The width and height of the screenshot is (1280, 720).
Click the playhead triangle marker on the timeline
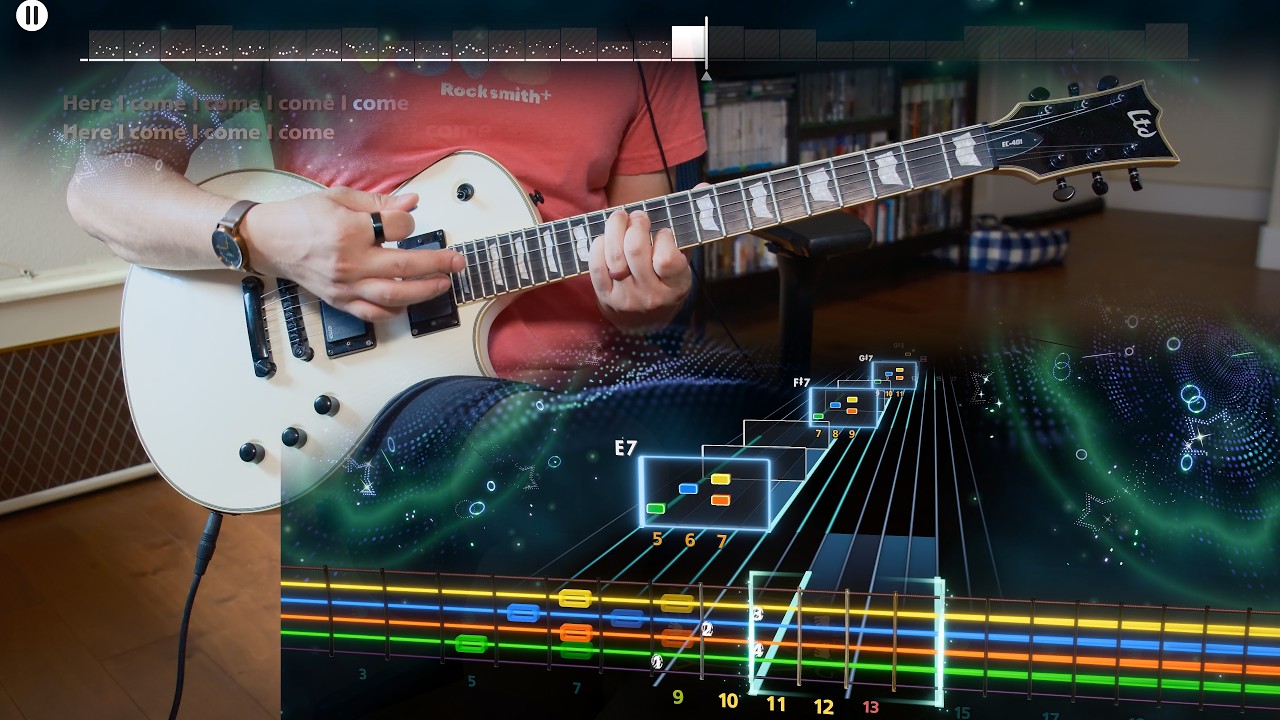706,75
